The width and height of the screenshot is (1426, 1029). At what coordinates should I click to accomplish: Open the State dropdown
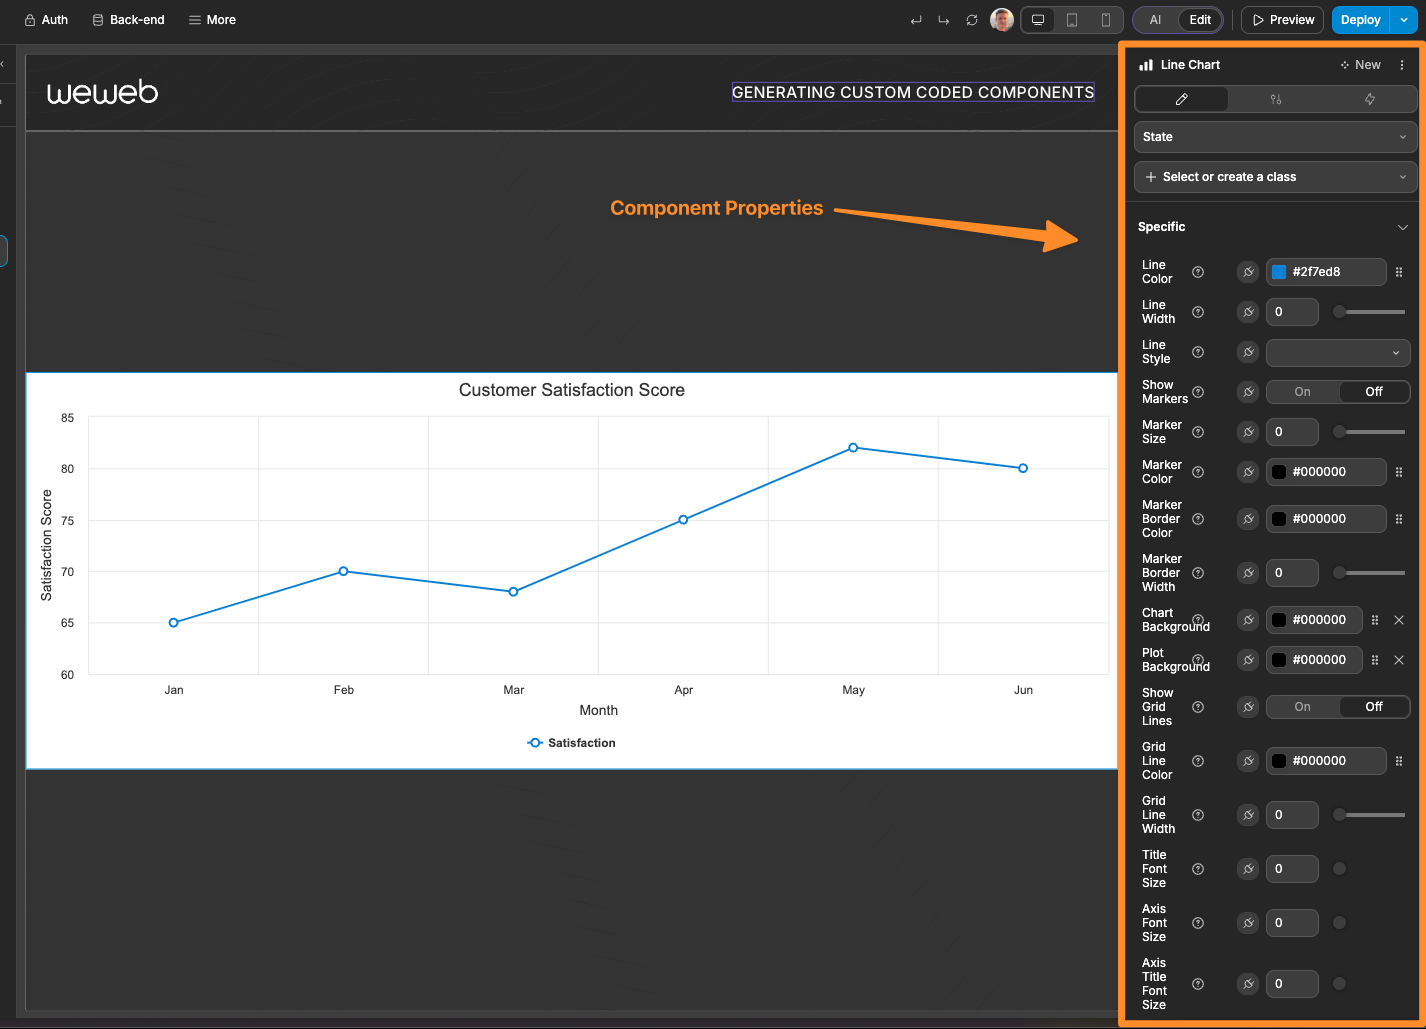coord(1275,137)
